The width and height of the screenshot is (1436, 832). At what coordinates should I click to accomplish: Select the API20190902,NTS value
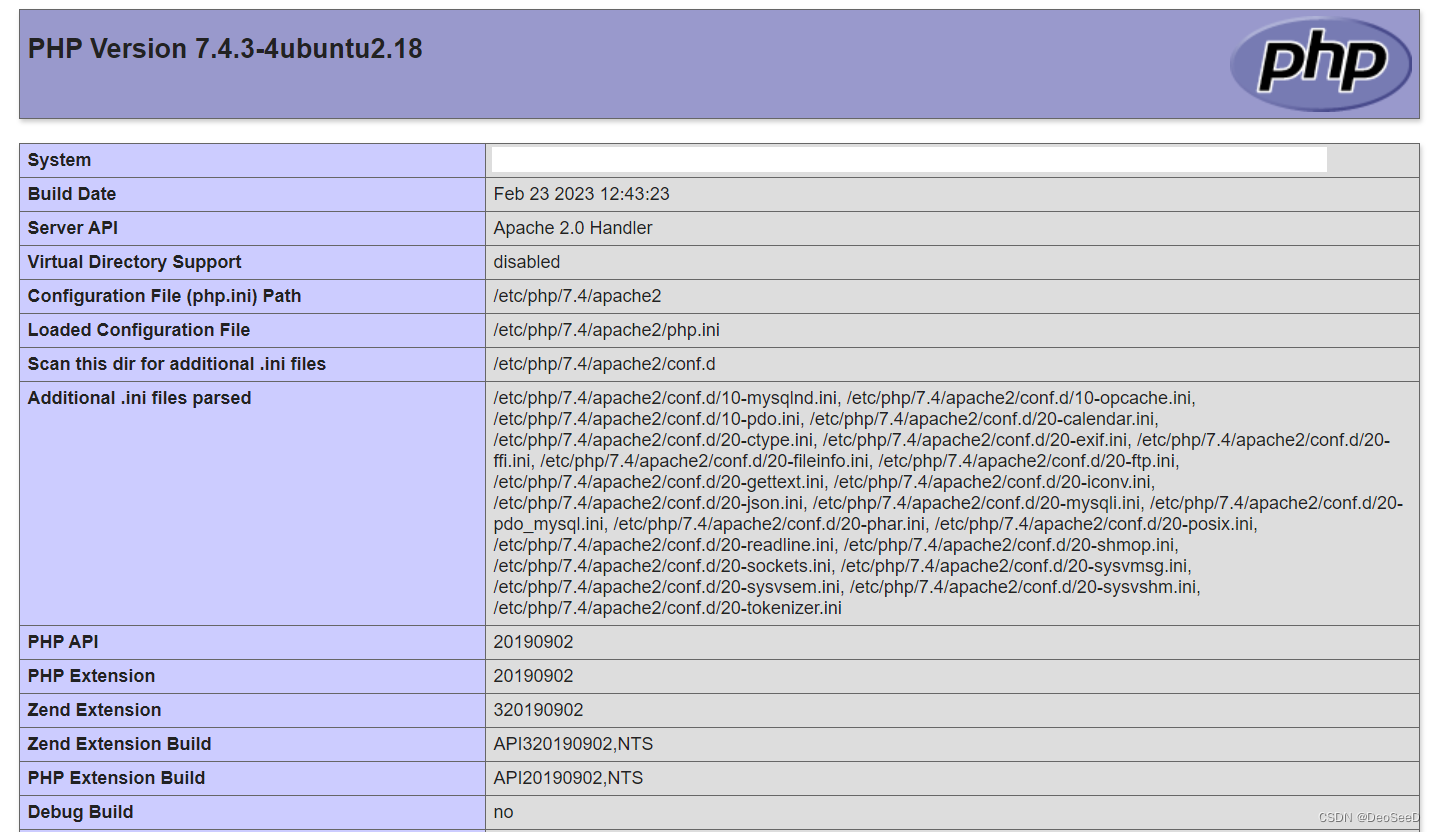pos(568,778)
